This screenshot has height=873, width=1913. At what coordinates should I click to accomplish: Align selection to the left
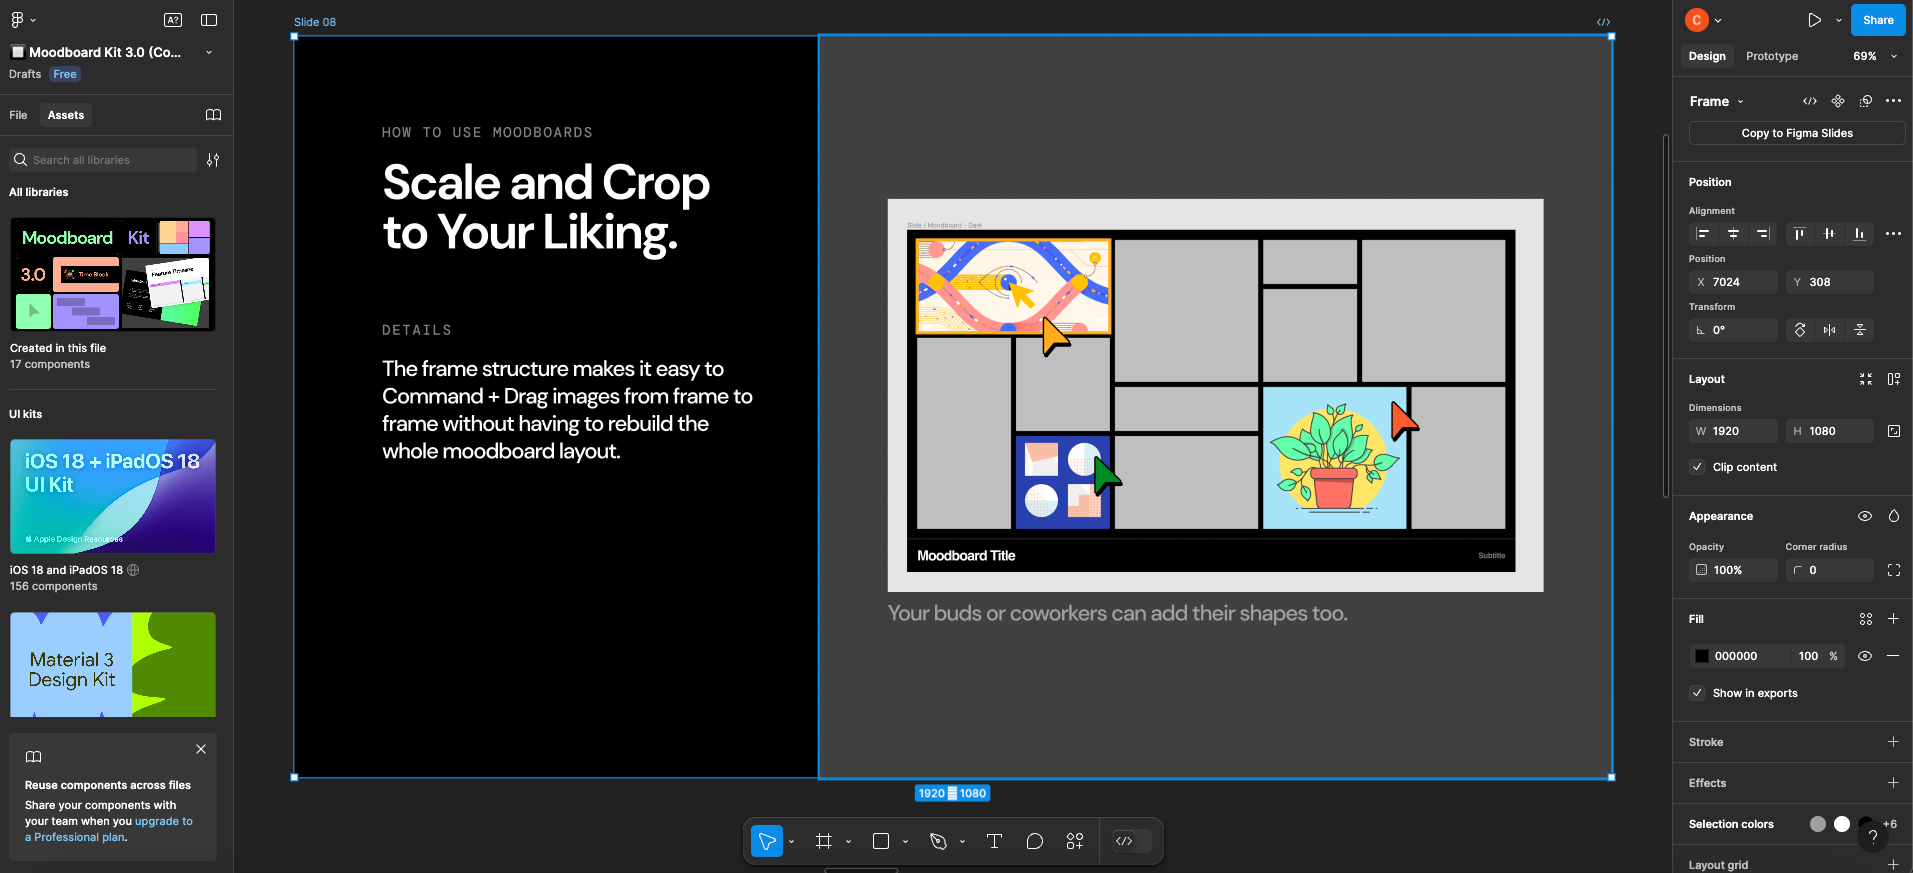(1703, 234)
